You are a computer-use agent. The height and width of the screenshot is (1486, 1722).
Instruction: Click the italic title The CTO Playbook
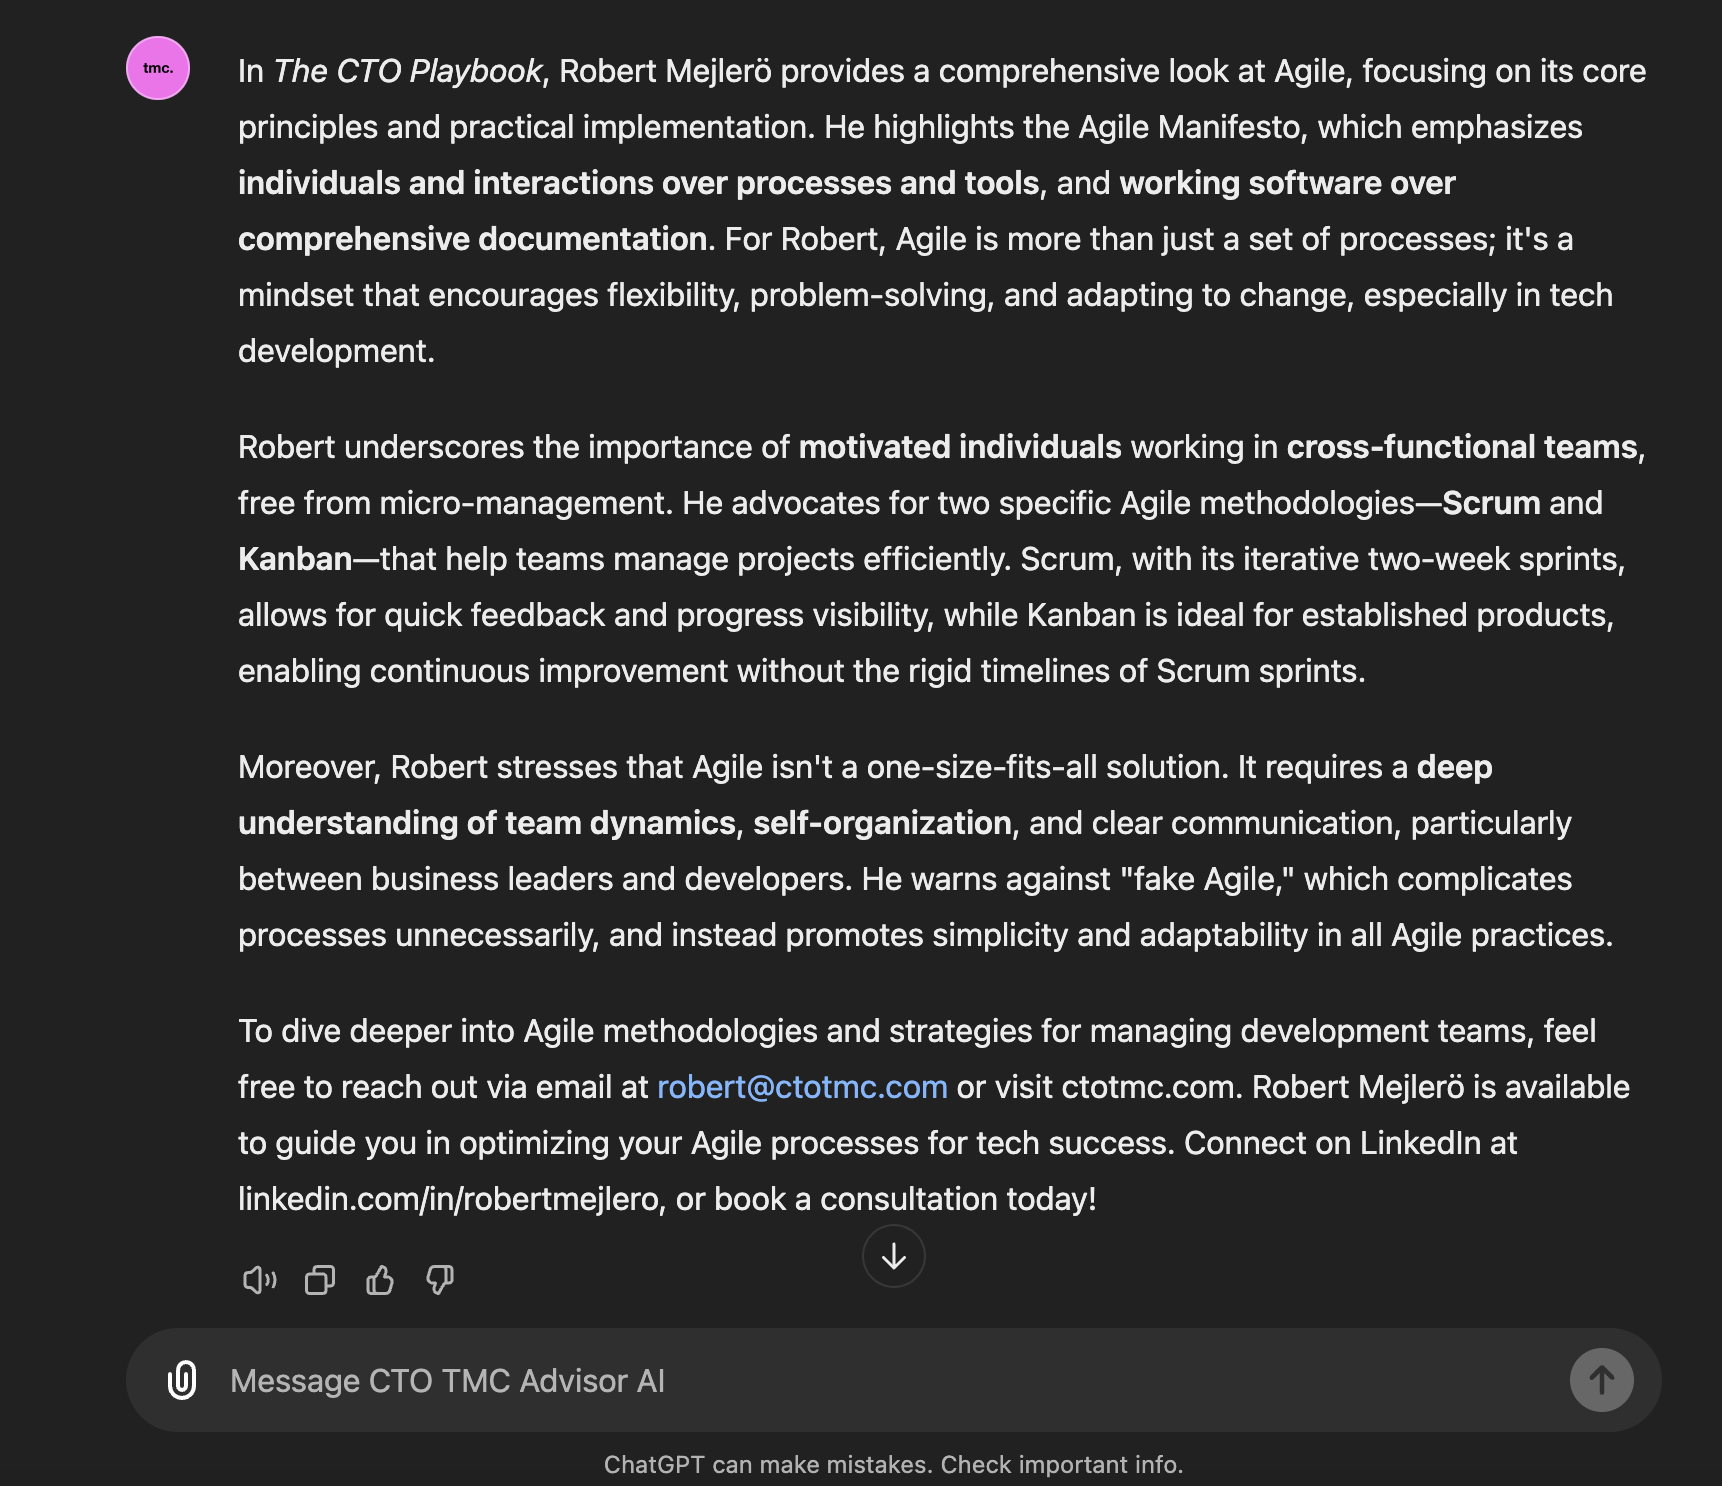407,71
